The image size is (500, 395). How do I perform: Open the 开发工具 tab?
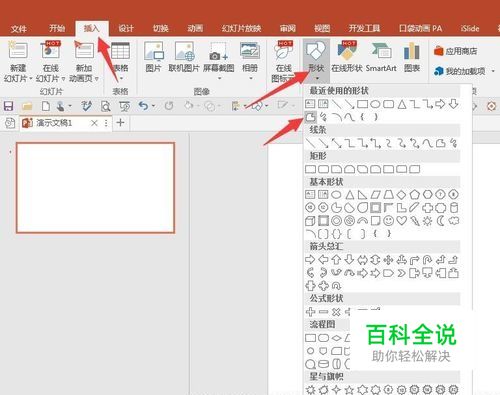(x=364, y=28)
